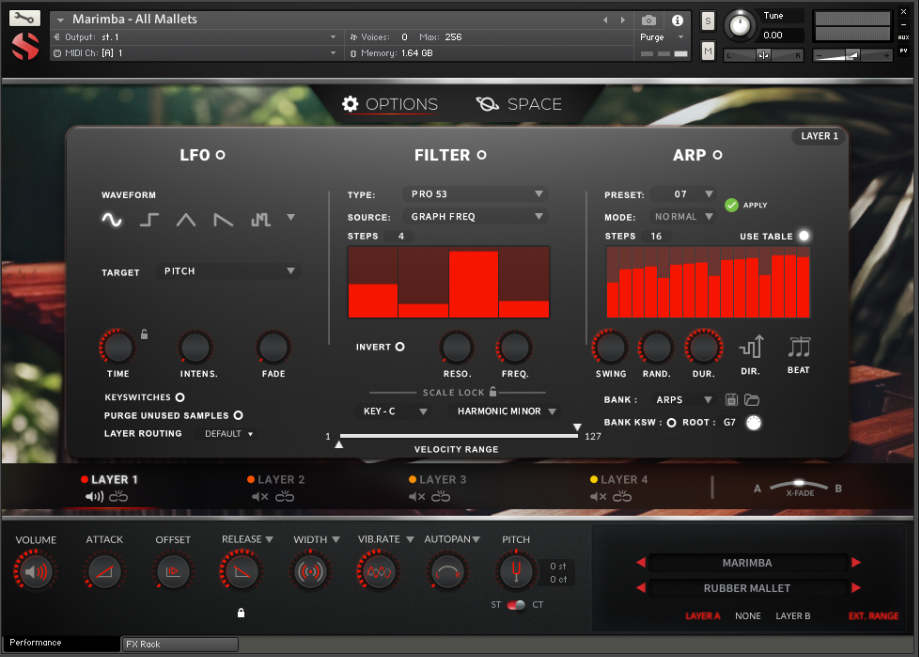Mute Layer 1 with its speaker icon
The image size is (919, 657).
(95, 496)
